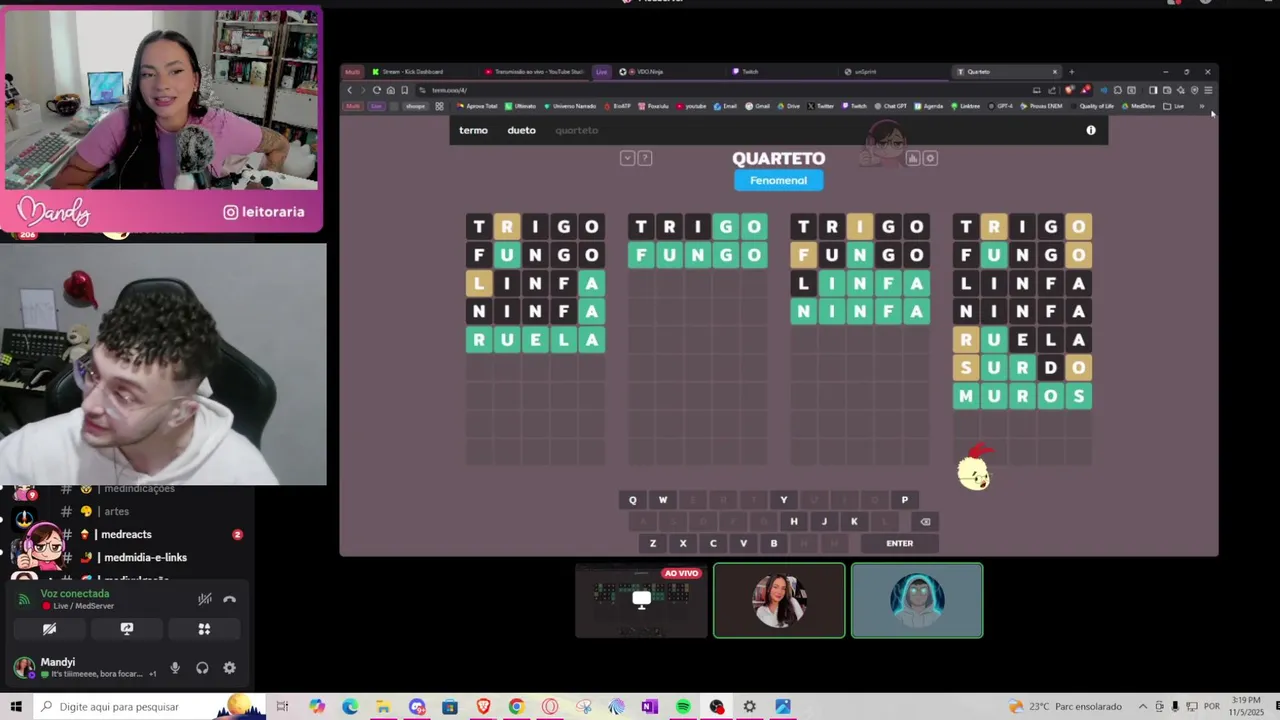The image size is (1280, 720).
Task: Reload the page in browser
Action: coord(377,90)
